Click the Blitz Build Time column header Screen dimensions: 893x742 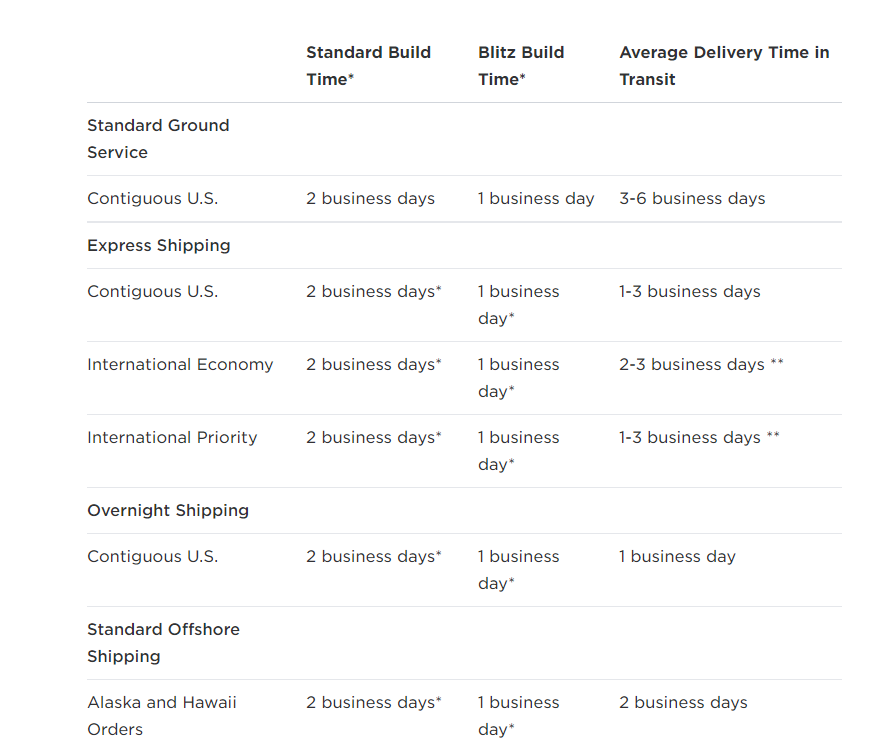[521, 65]
